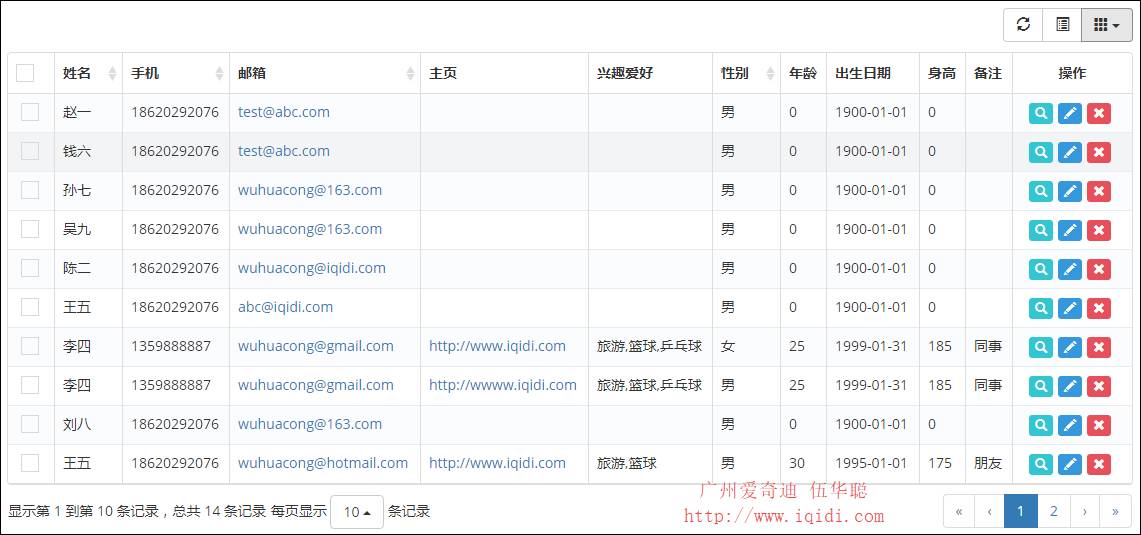Edit the 孙七 record

pos(1070,191)
